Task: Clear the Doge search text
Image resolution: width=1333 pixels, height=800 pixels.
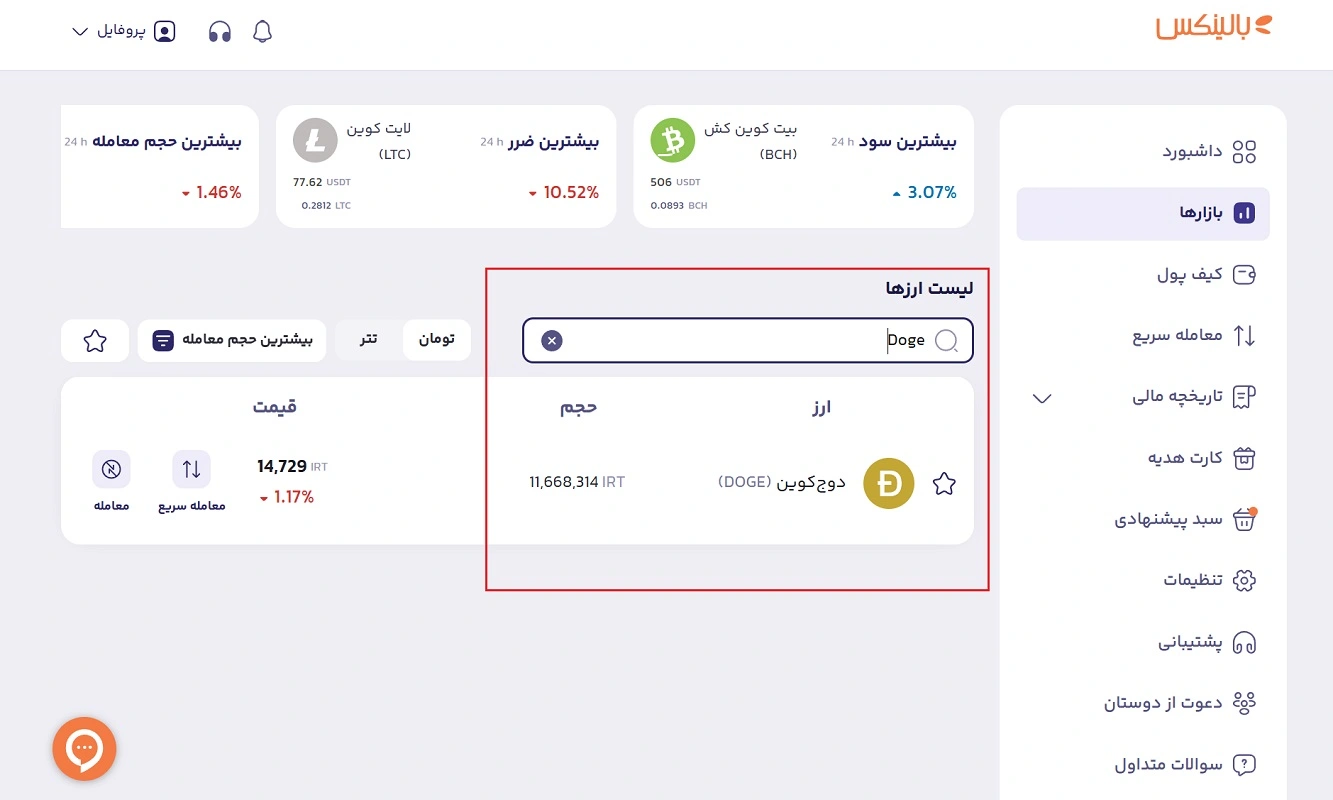Action: point(552,341)
